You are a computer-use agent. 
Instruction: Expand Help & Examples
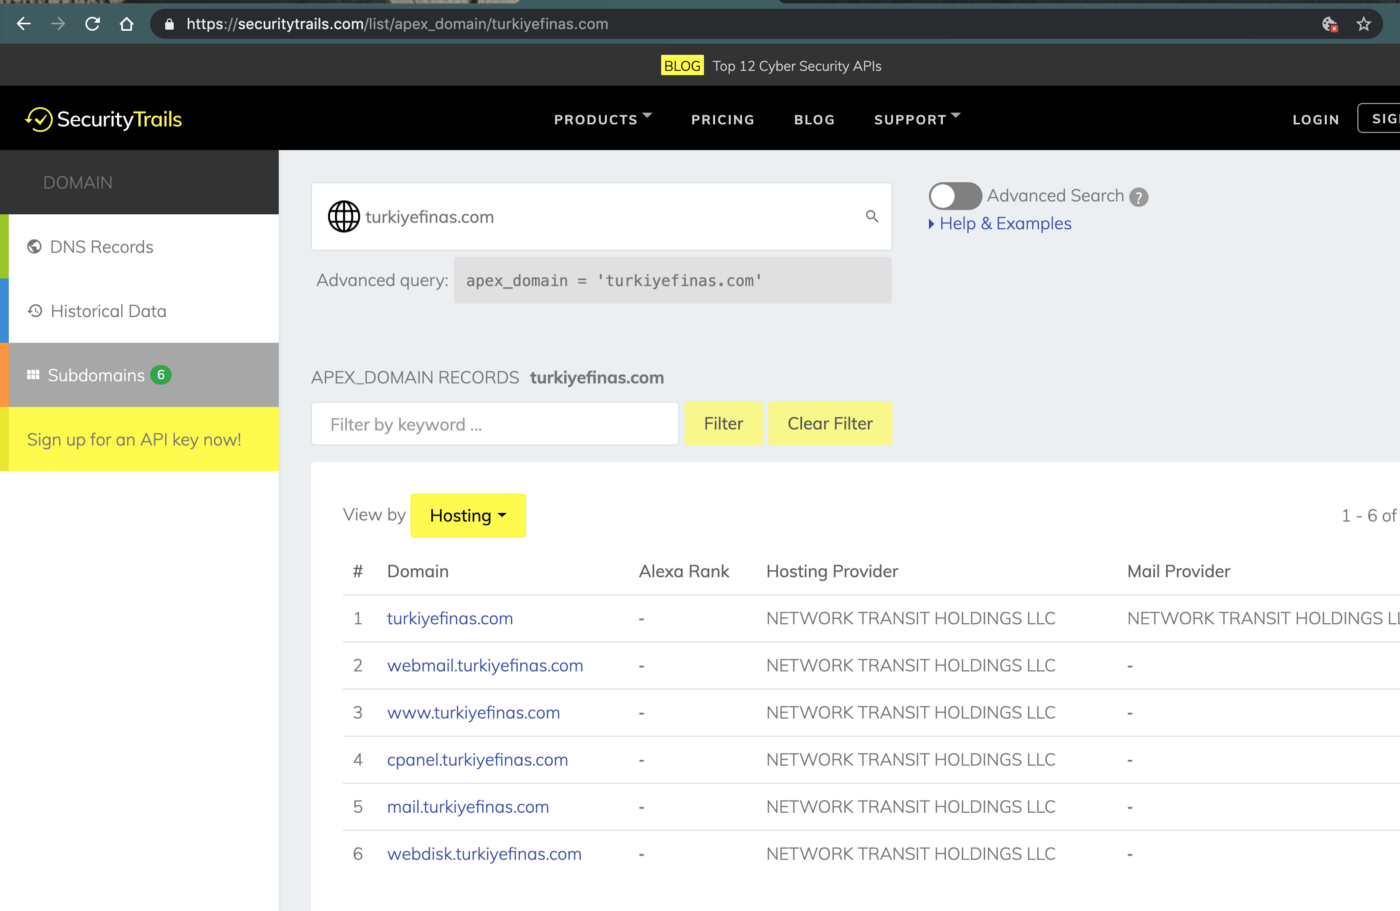click(1000, 224)
